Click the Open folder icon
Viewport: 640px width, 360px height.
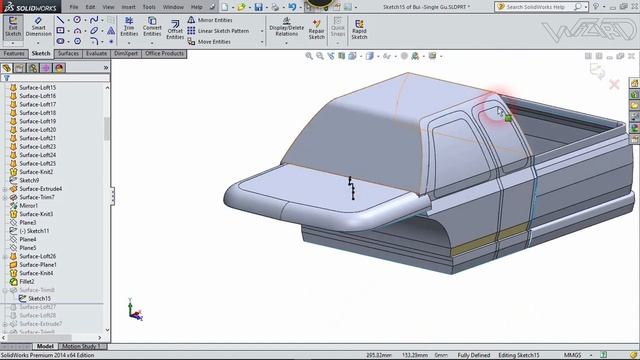[242, 7]
